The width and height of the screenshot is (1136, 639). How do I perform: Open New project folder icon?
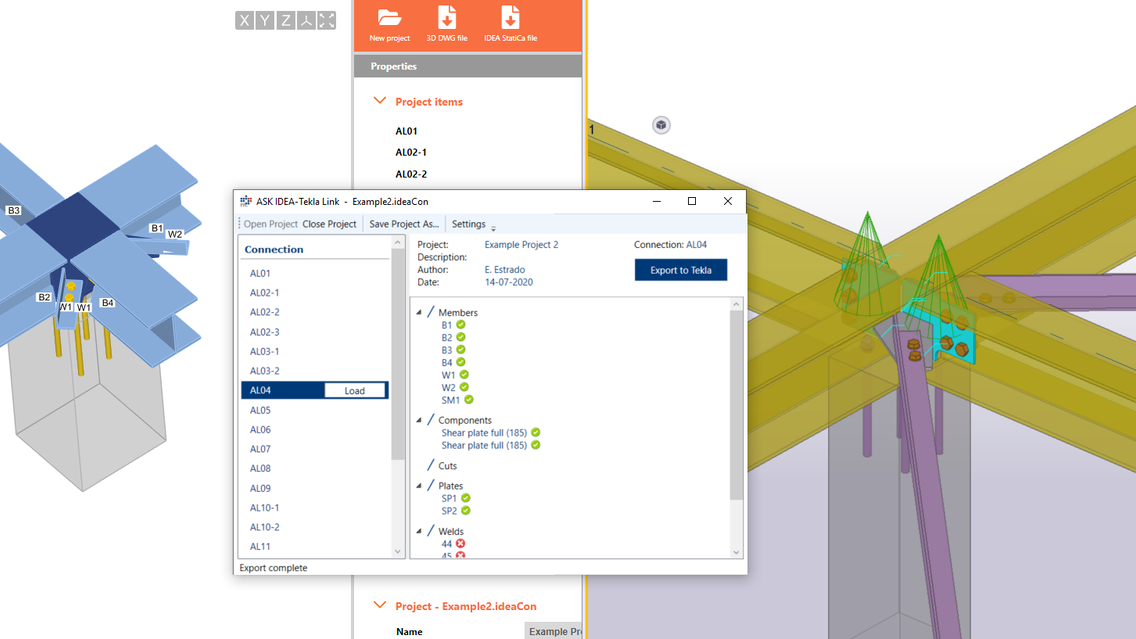pyautogui.click(x=389, y=24)
